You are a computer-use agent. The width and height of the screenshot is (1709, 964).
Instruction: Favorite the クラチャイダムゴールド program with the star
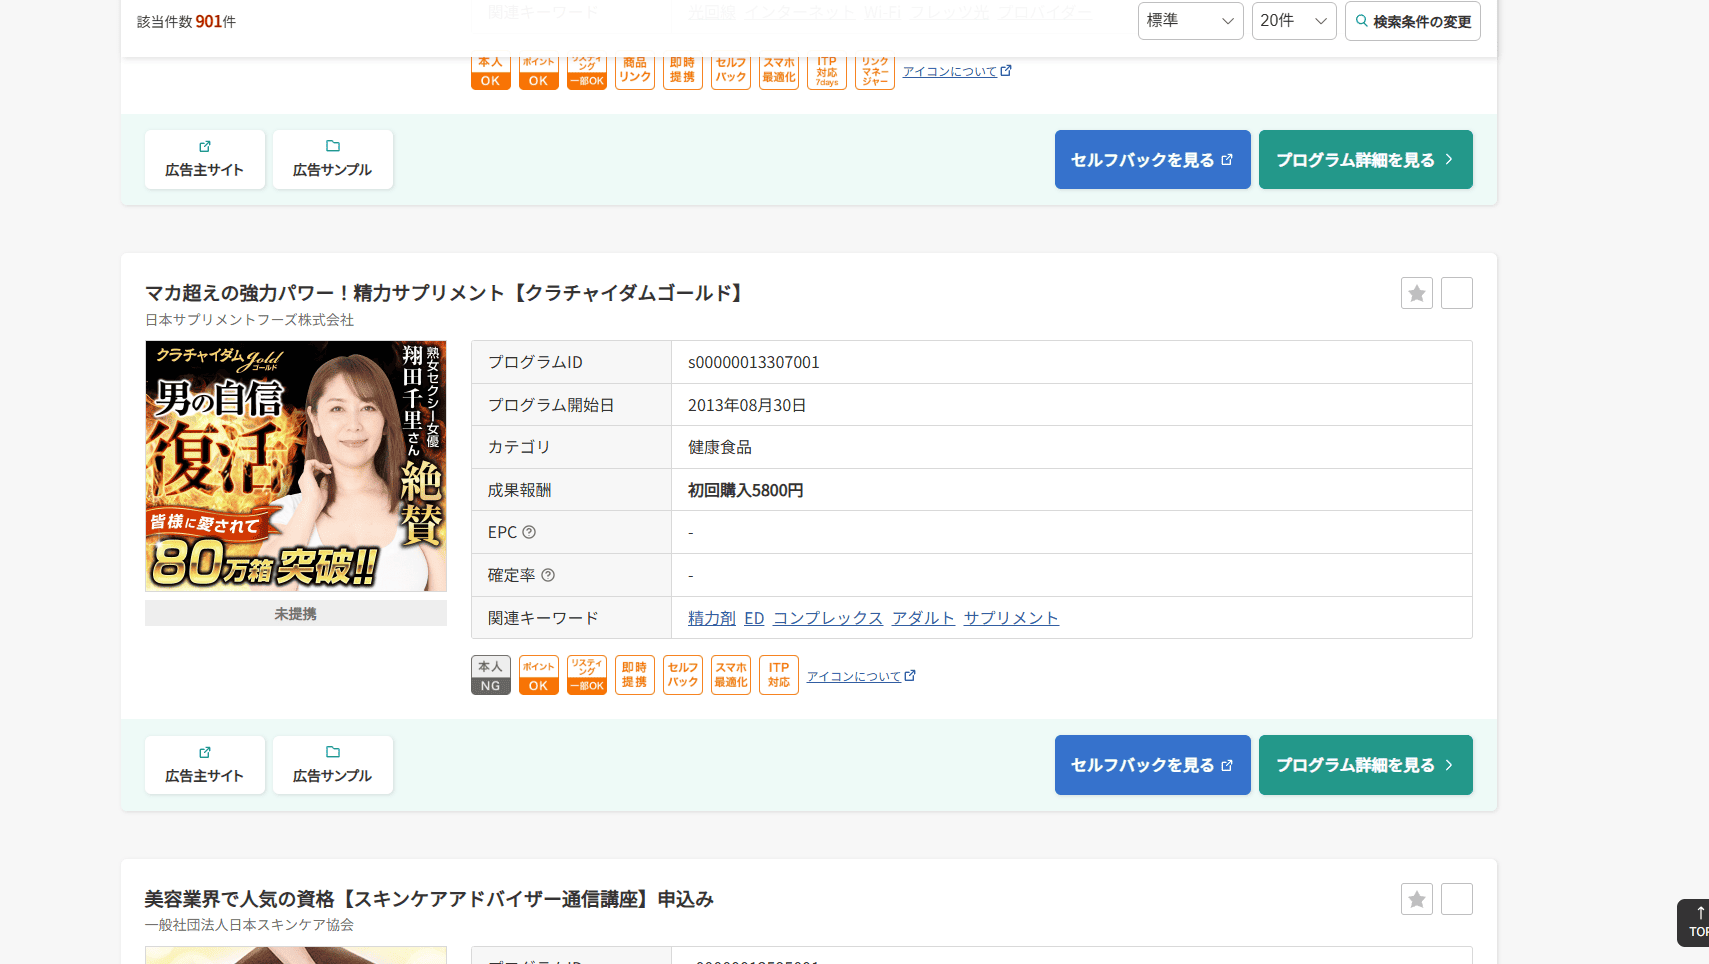pos(1417,293)
